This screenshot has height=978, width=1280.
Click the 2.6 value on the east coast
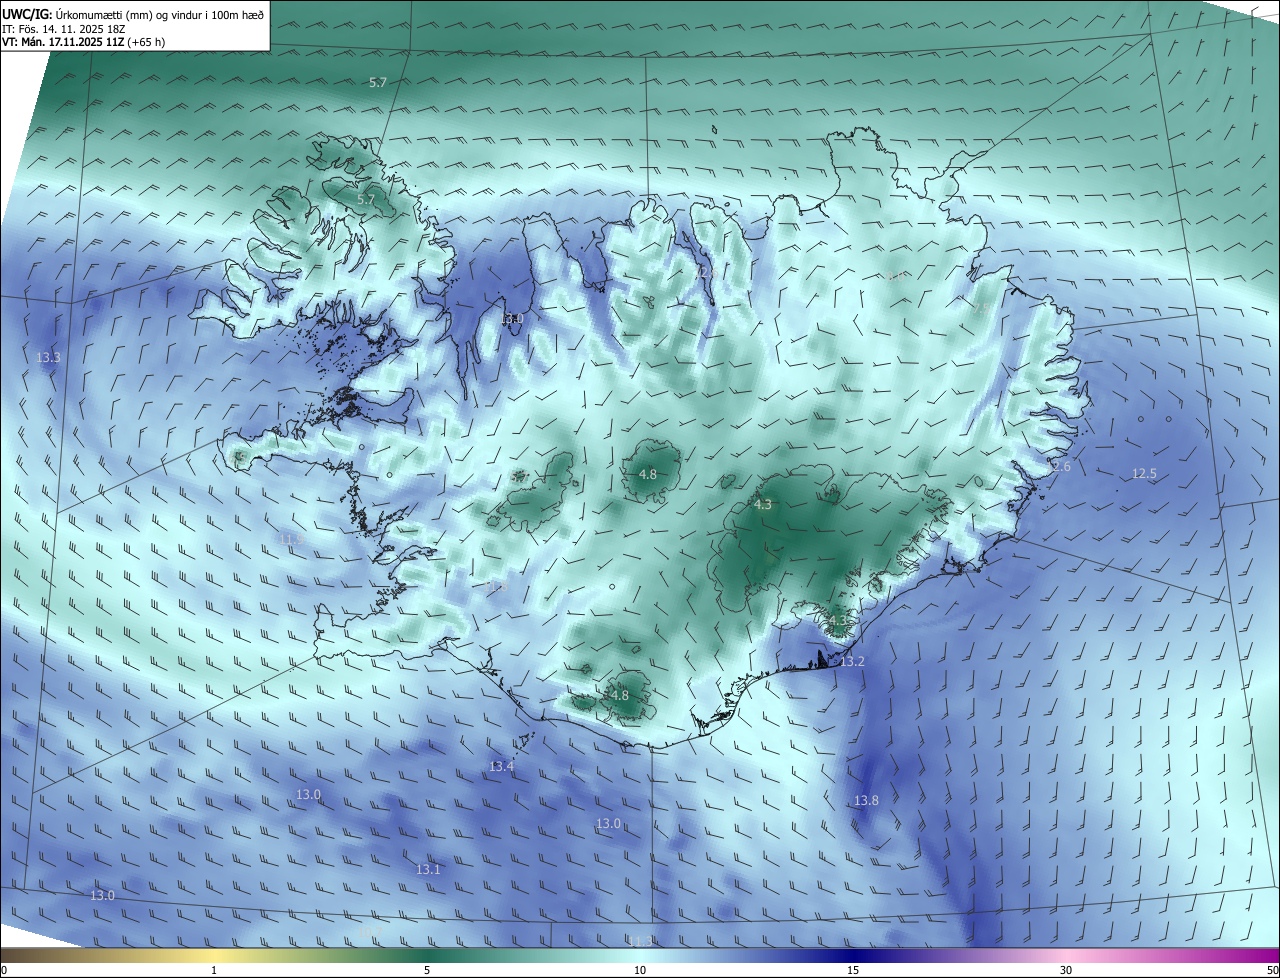click(x=1061, y=466)
